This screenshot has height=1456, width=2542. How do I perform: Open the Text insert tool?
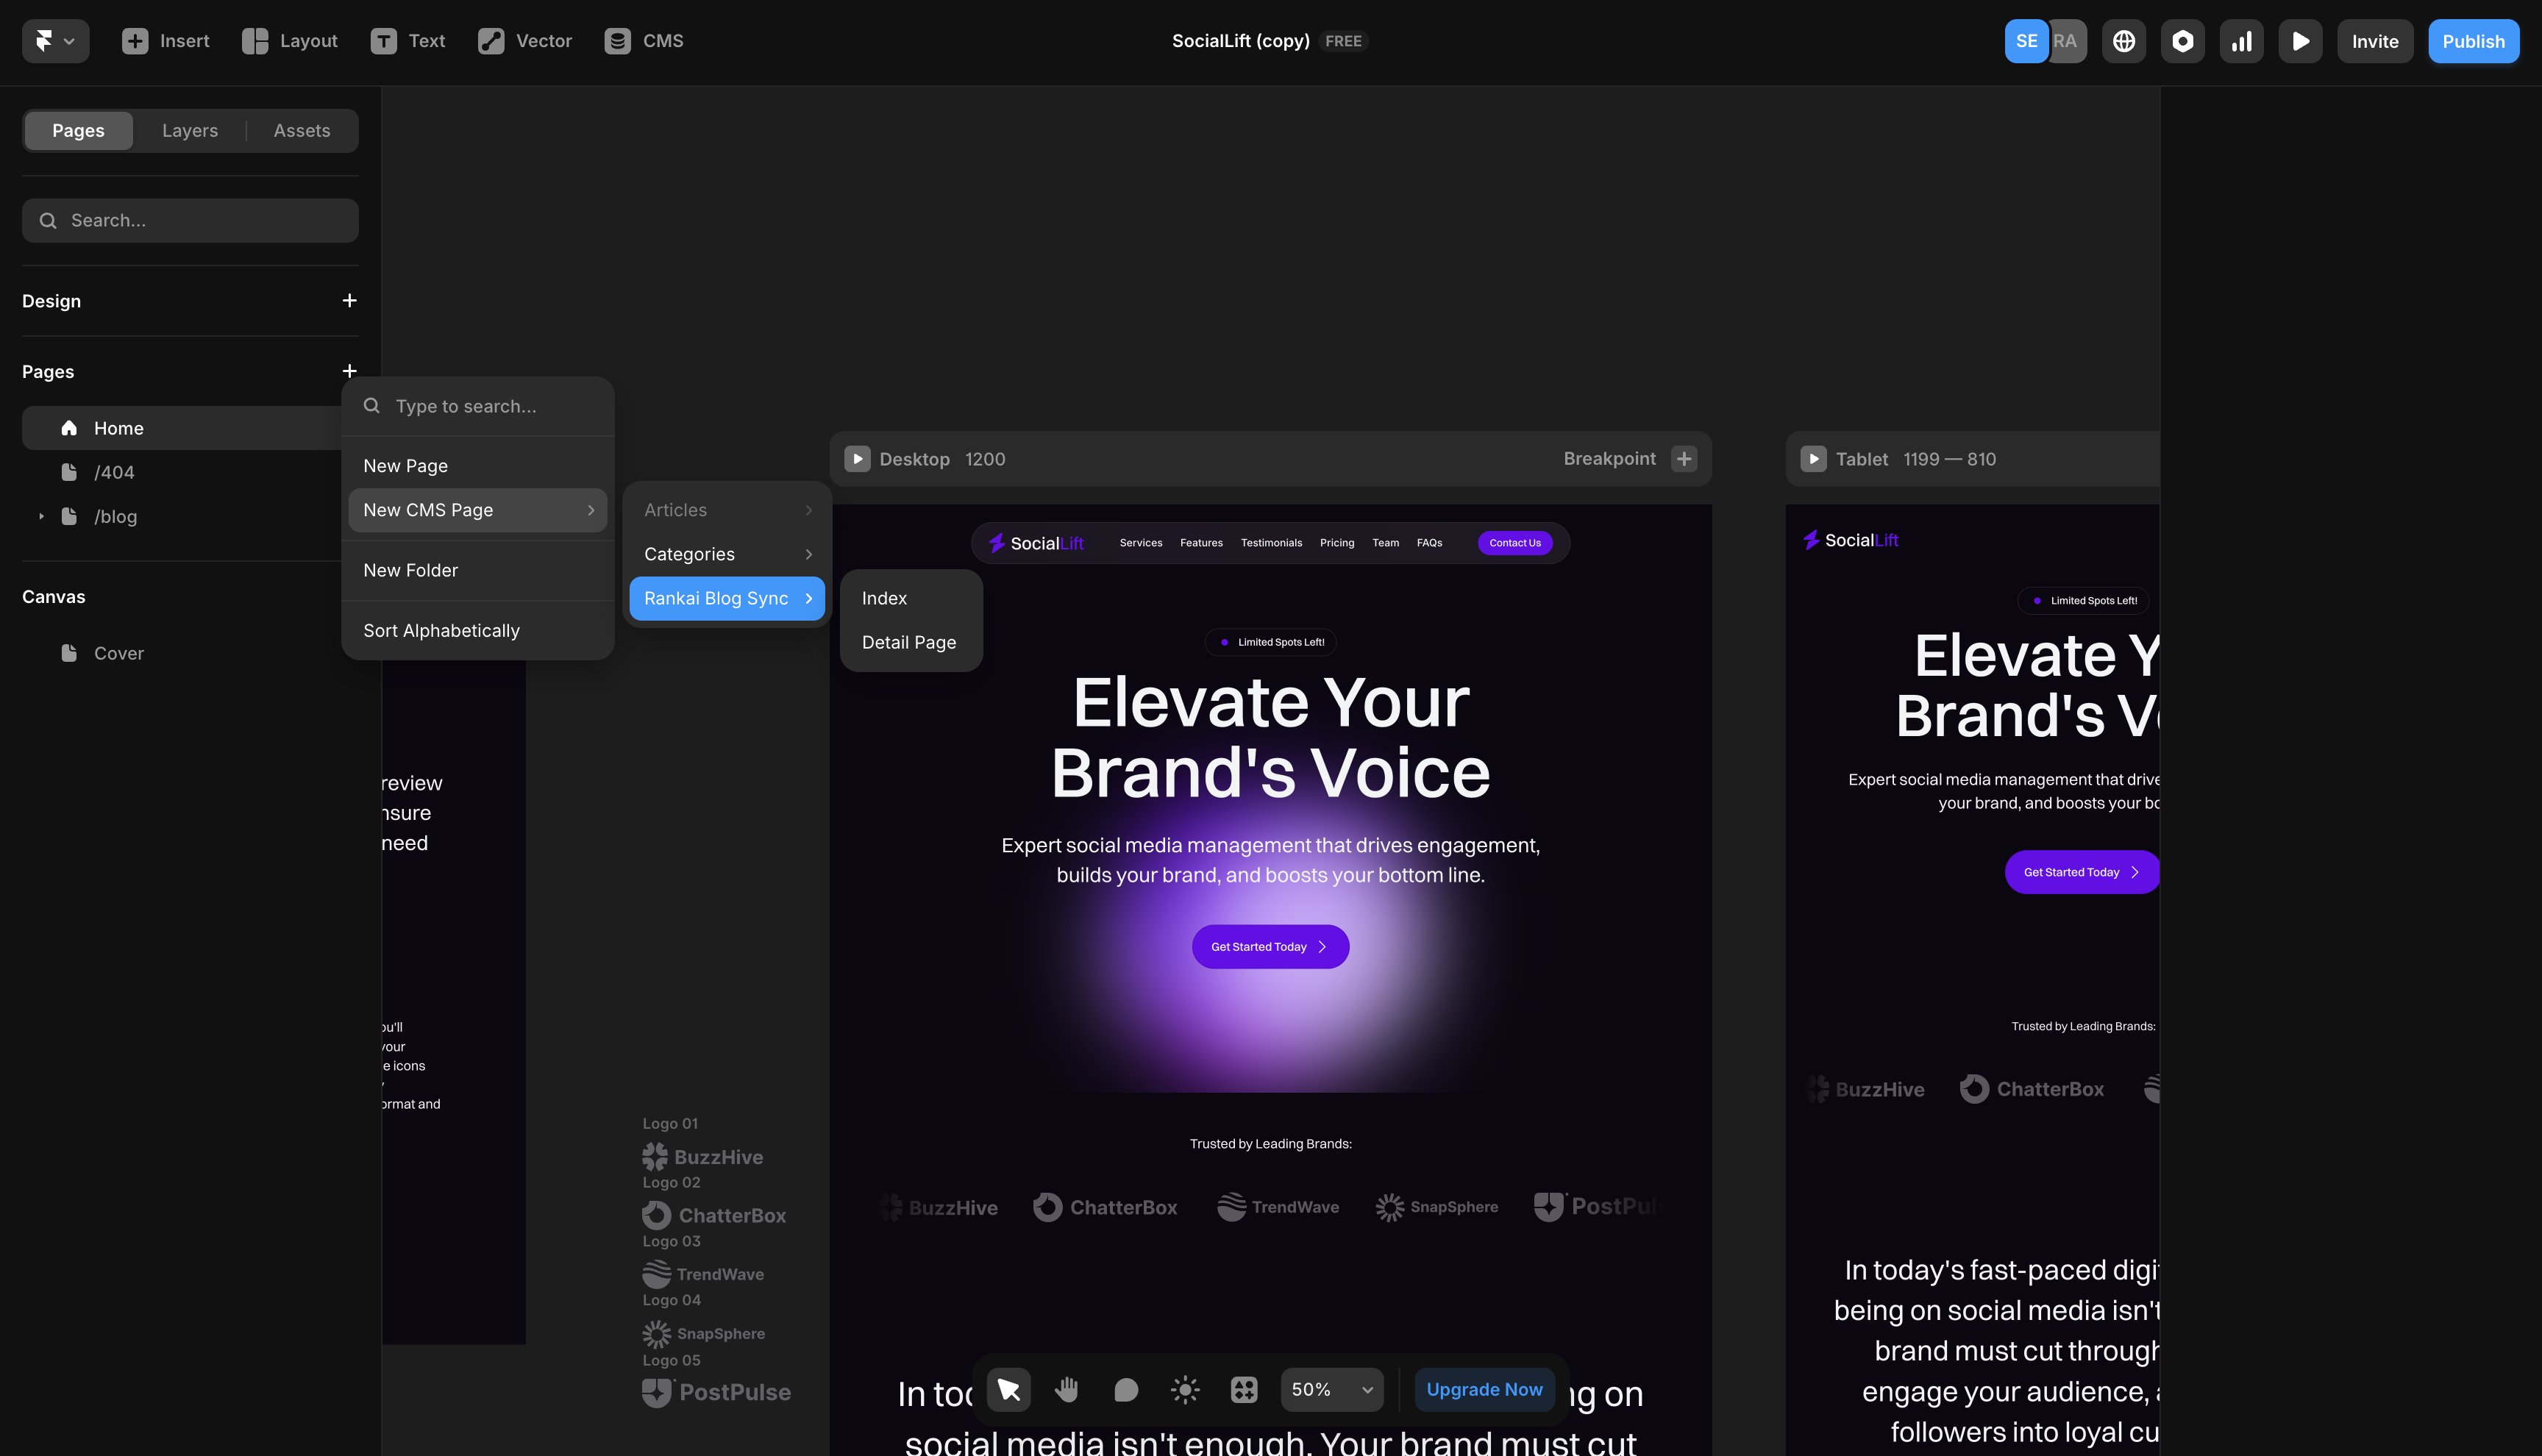pyautogui.click(x=408, y=41)
